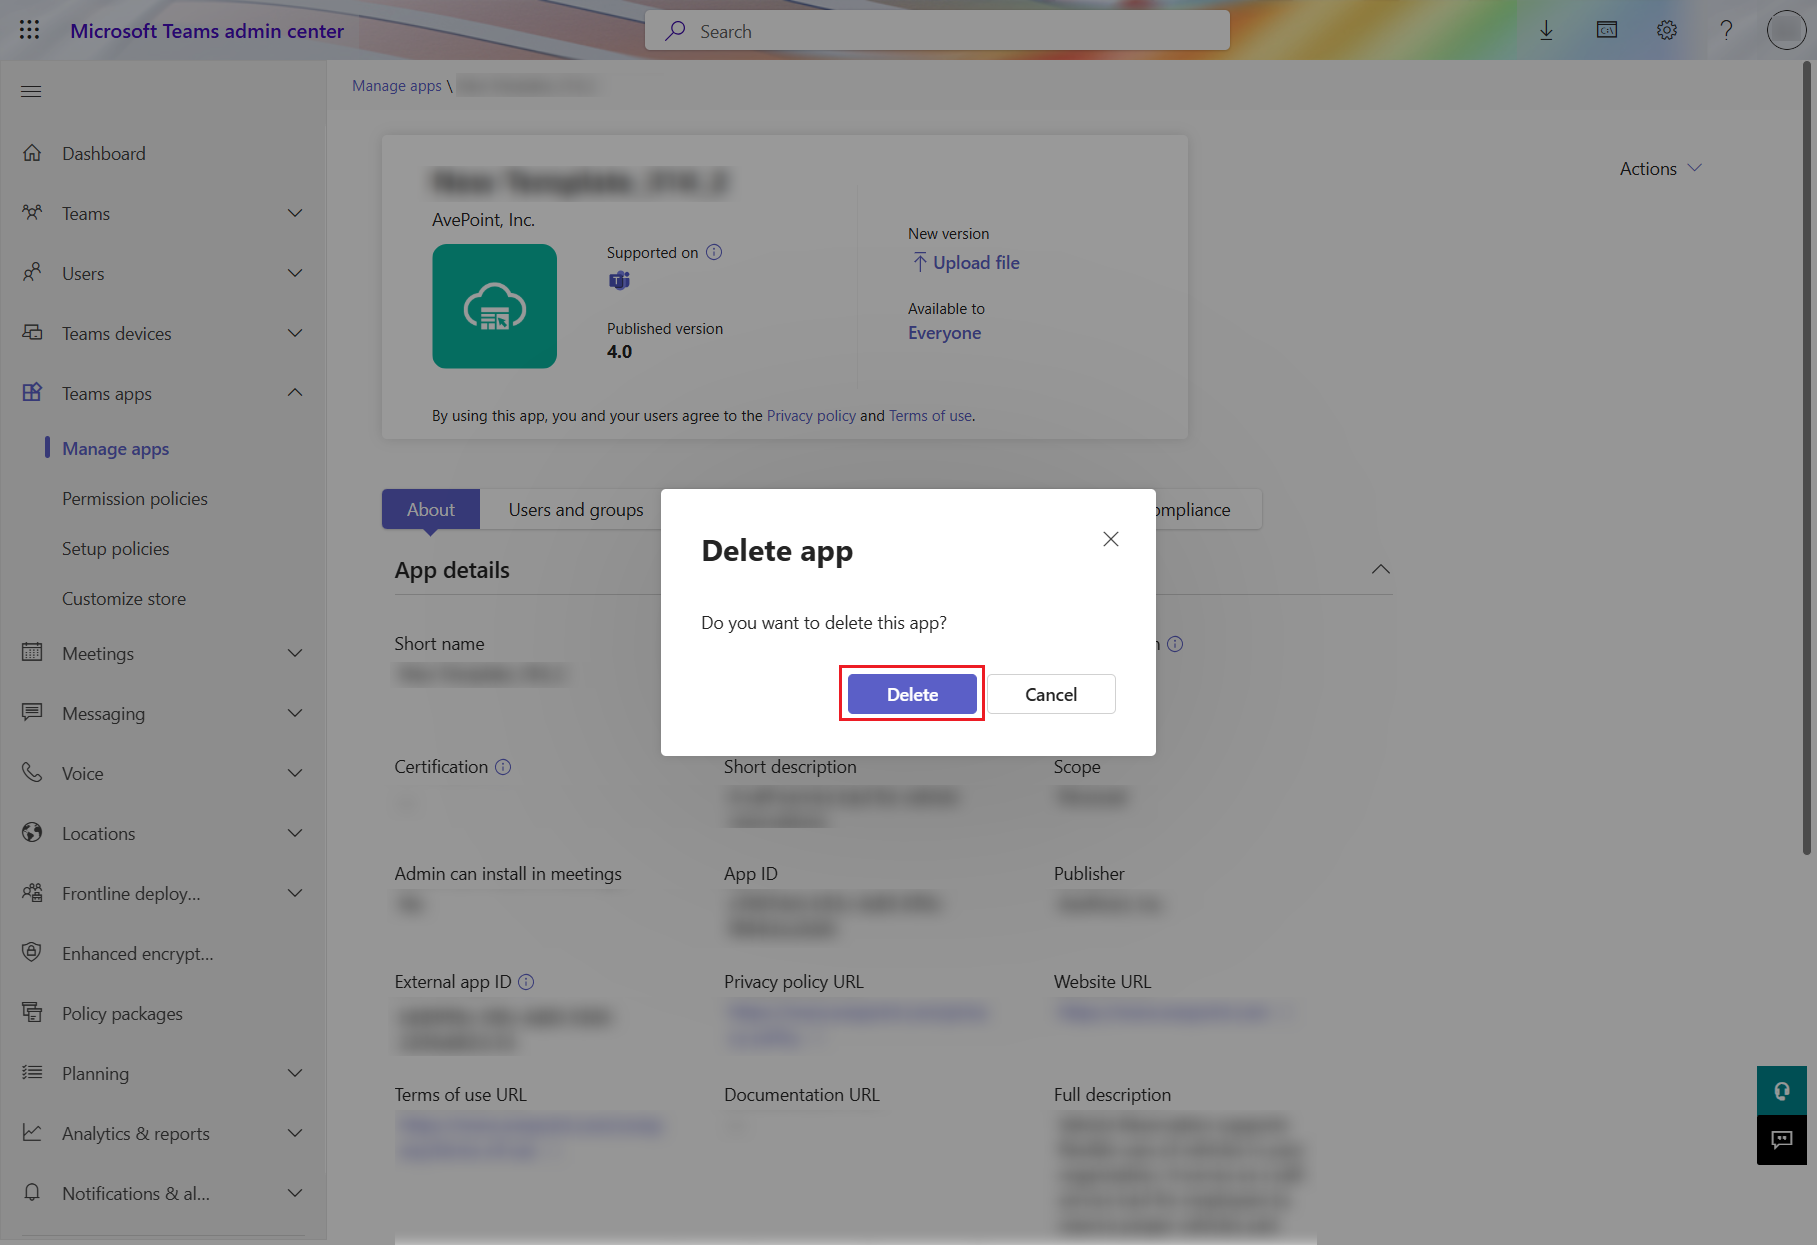Click the help question mark icon
The image size is (1817, 1245).
(1726, 30)
